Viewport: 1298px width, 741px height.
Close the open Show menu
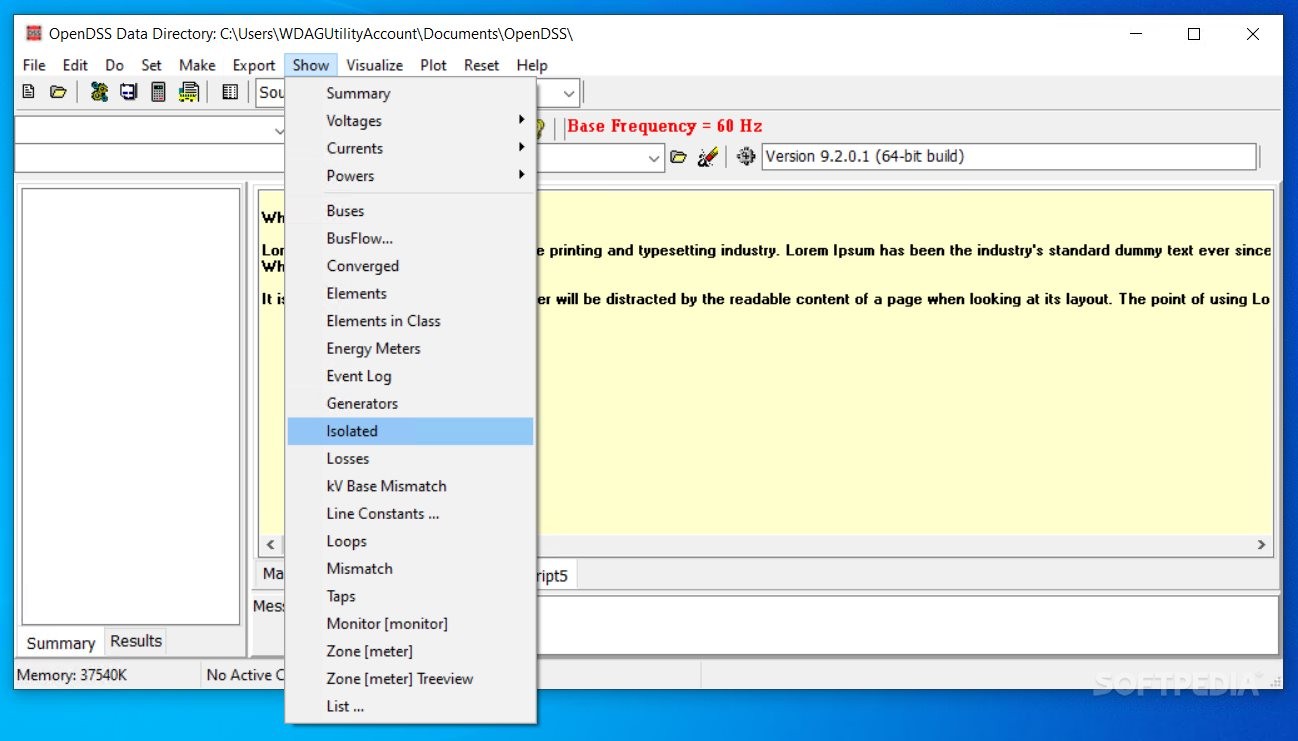click(311, 65)
